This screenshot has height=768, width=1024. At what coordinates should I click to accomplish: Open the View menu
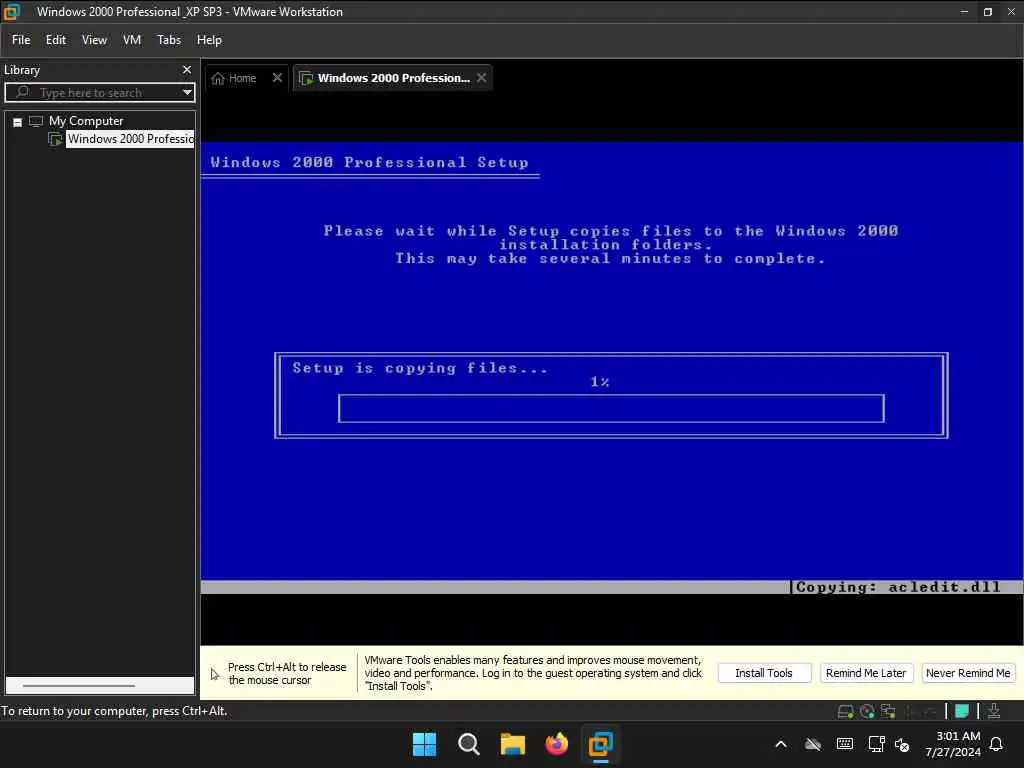coord(94,40)
